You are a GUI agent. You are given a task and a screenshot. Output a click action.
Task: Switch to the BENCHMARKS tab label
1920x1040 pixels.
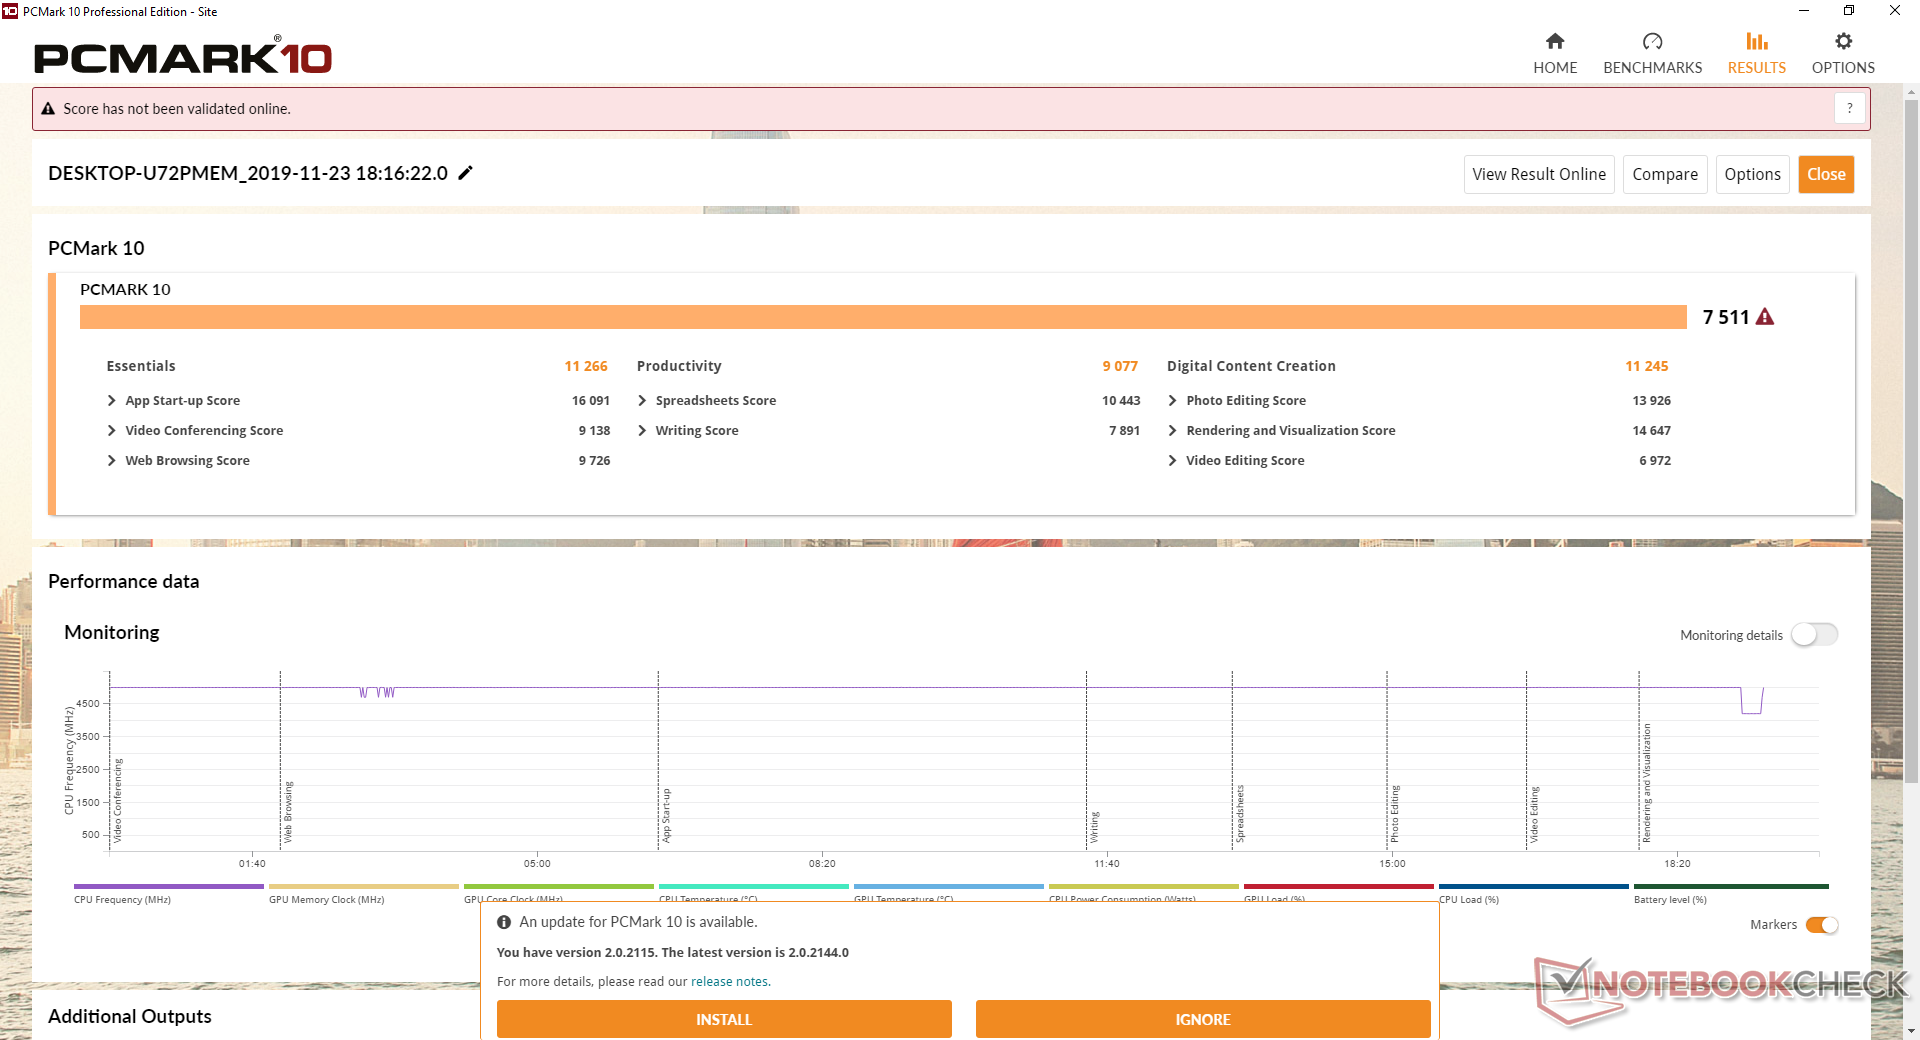coord(1652,68)
